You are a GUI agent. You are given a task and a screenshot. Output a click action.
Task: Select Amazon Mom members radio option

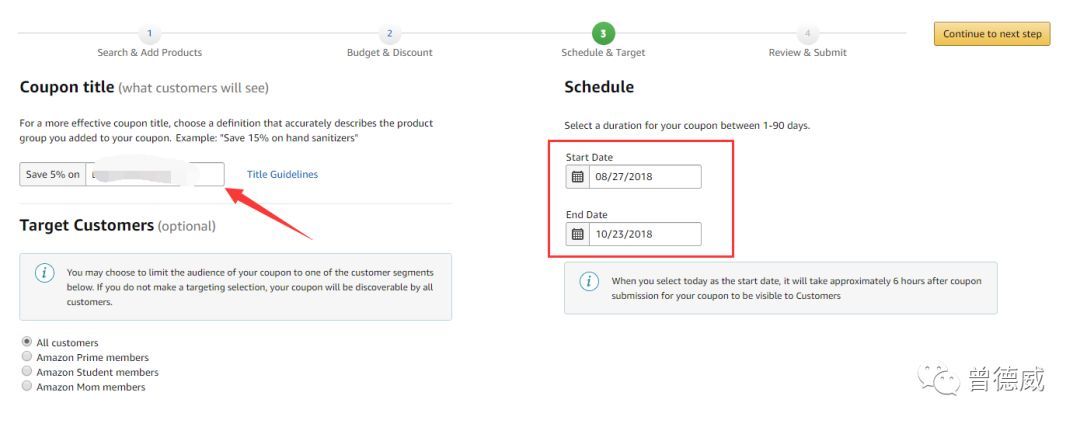27,386
